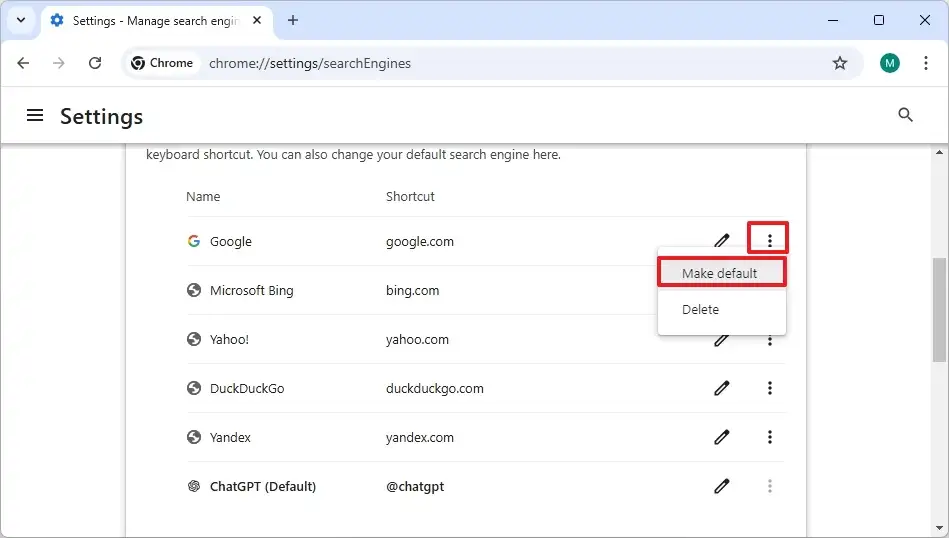Viewport: 949px width, 538px height.
Task: Click the forward navigation arrow
Action: [59, 63]
